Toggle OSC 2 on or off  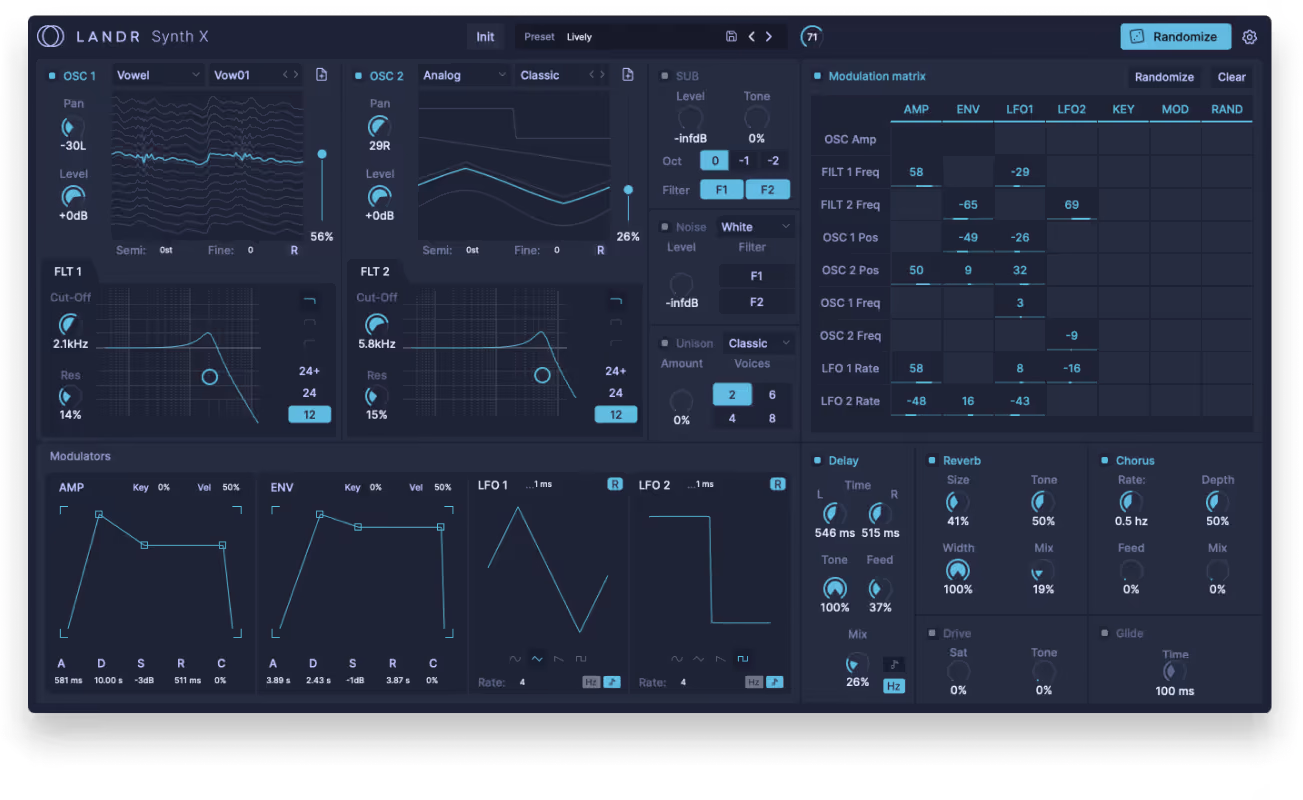point(359,76)
